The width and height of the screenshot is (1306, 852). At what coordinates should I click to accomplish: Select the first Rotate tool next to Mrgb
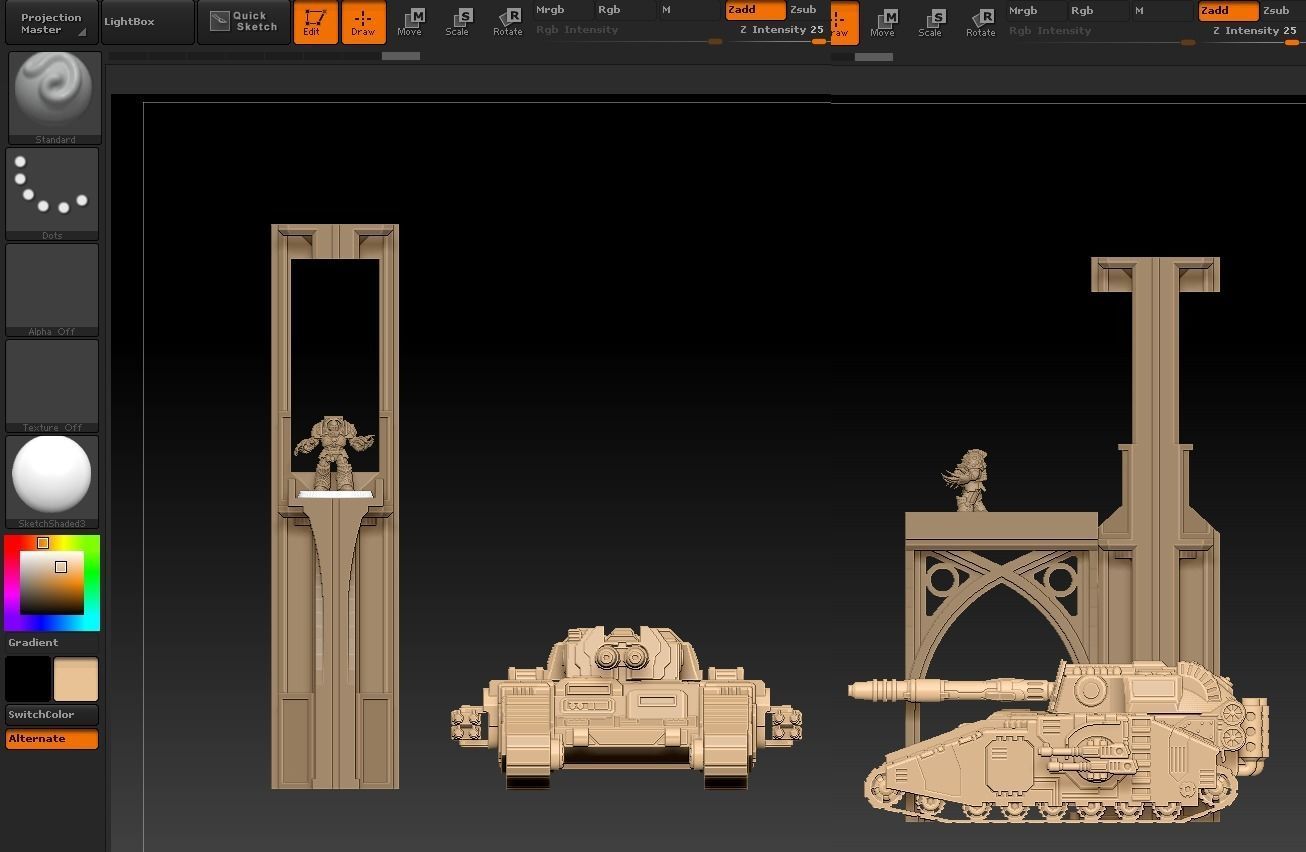(x=507, y=22)
